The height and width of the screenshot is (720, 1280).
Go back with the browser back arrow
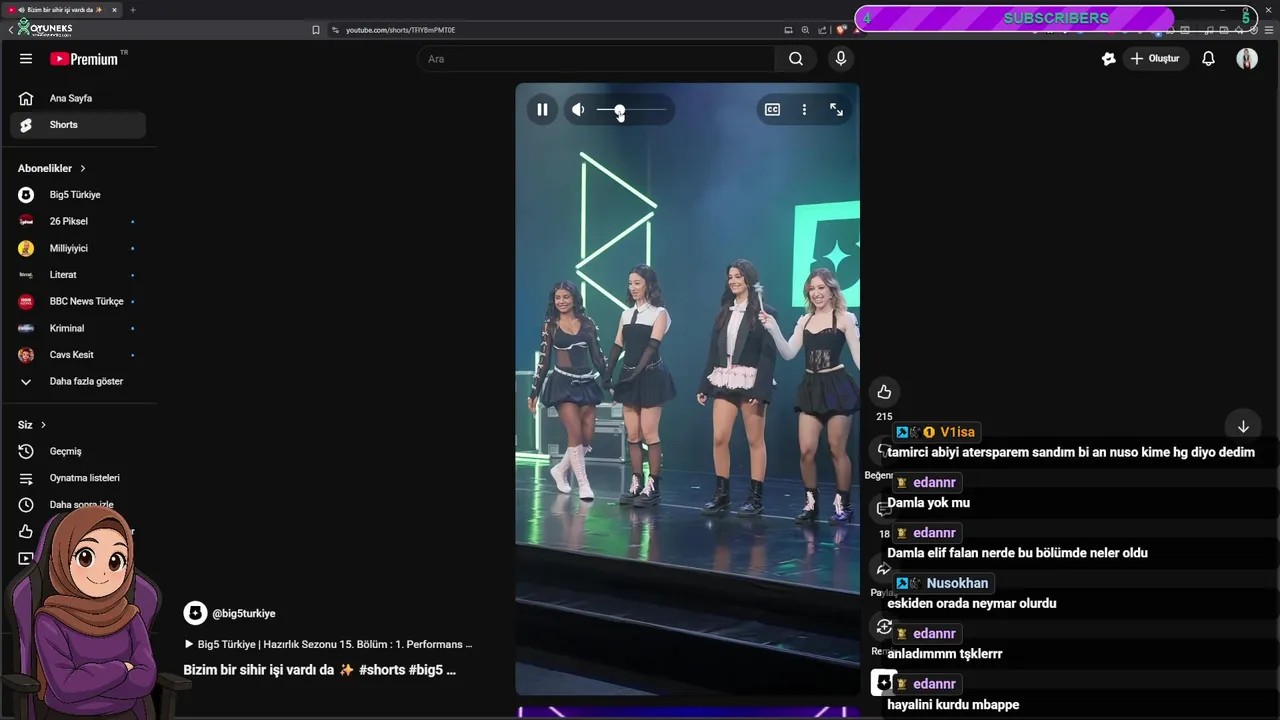10,30
